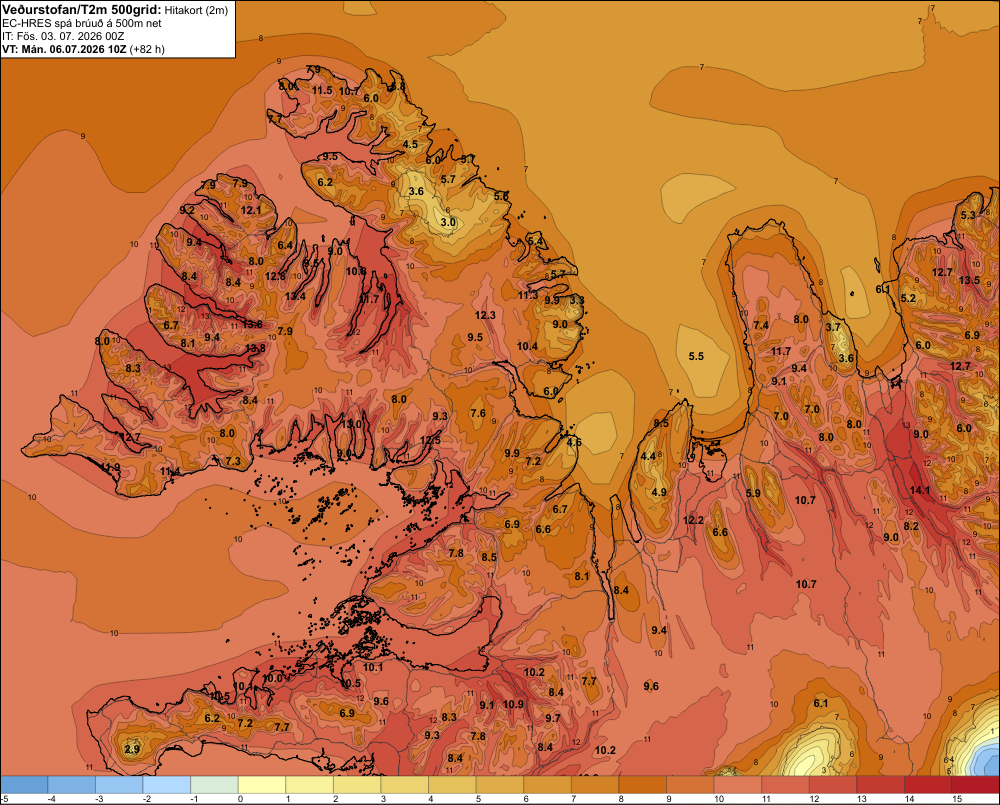
Task: Click legend swatch right of label 15
Action: tap(975, 785)
